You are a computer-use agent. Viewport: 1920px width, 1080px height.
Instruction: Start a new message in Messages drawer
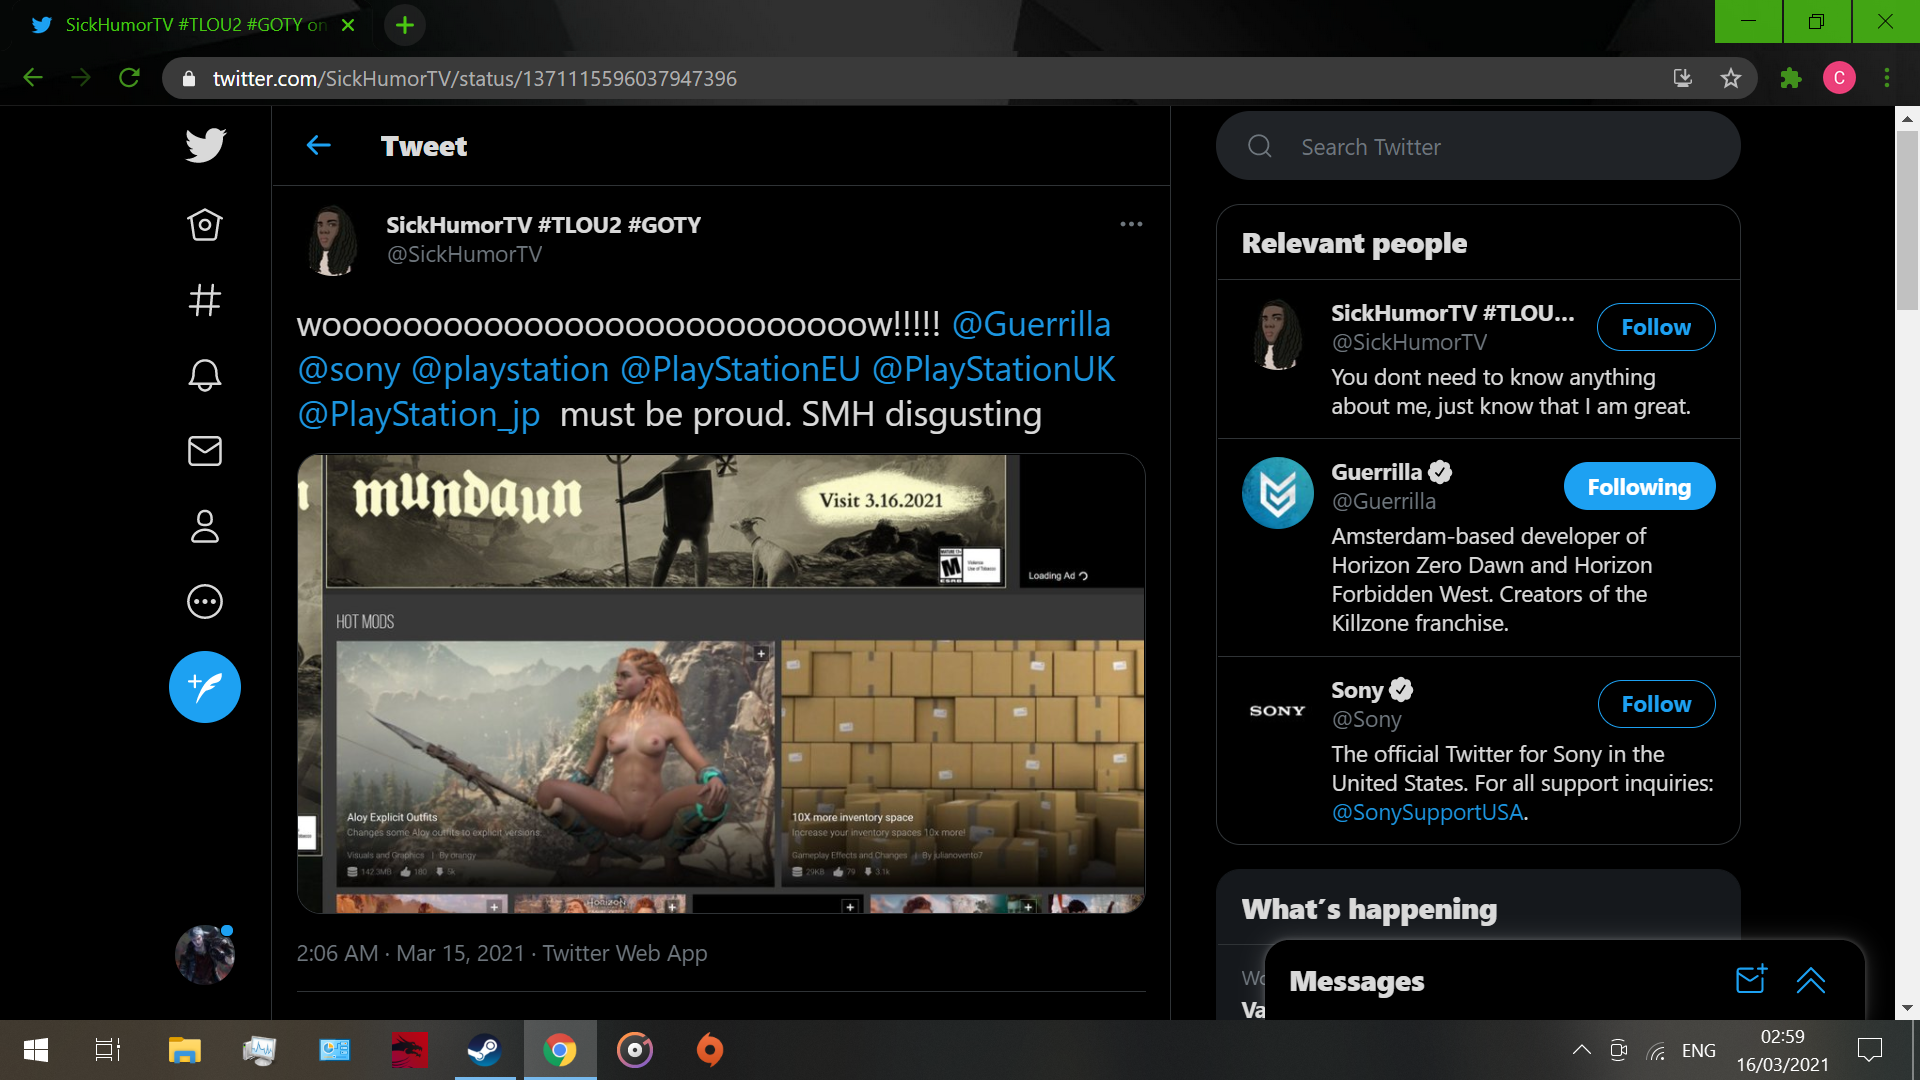pyautogui.click(x=1751, y=980)
